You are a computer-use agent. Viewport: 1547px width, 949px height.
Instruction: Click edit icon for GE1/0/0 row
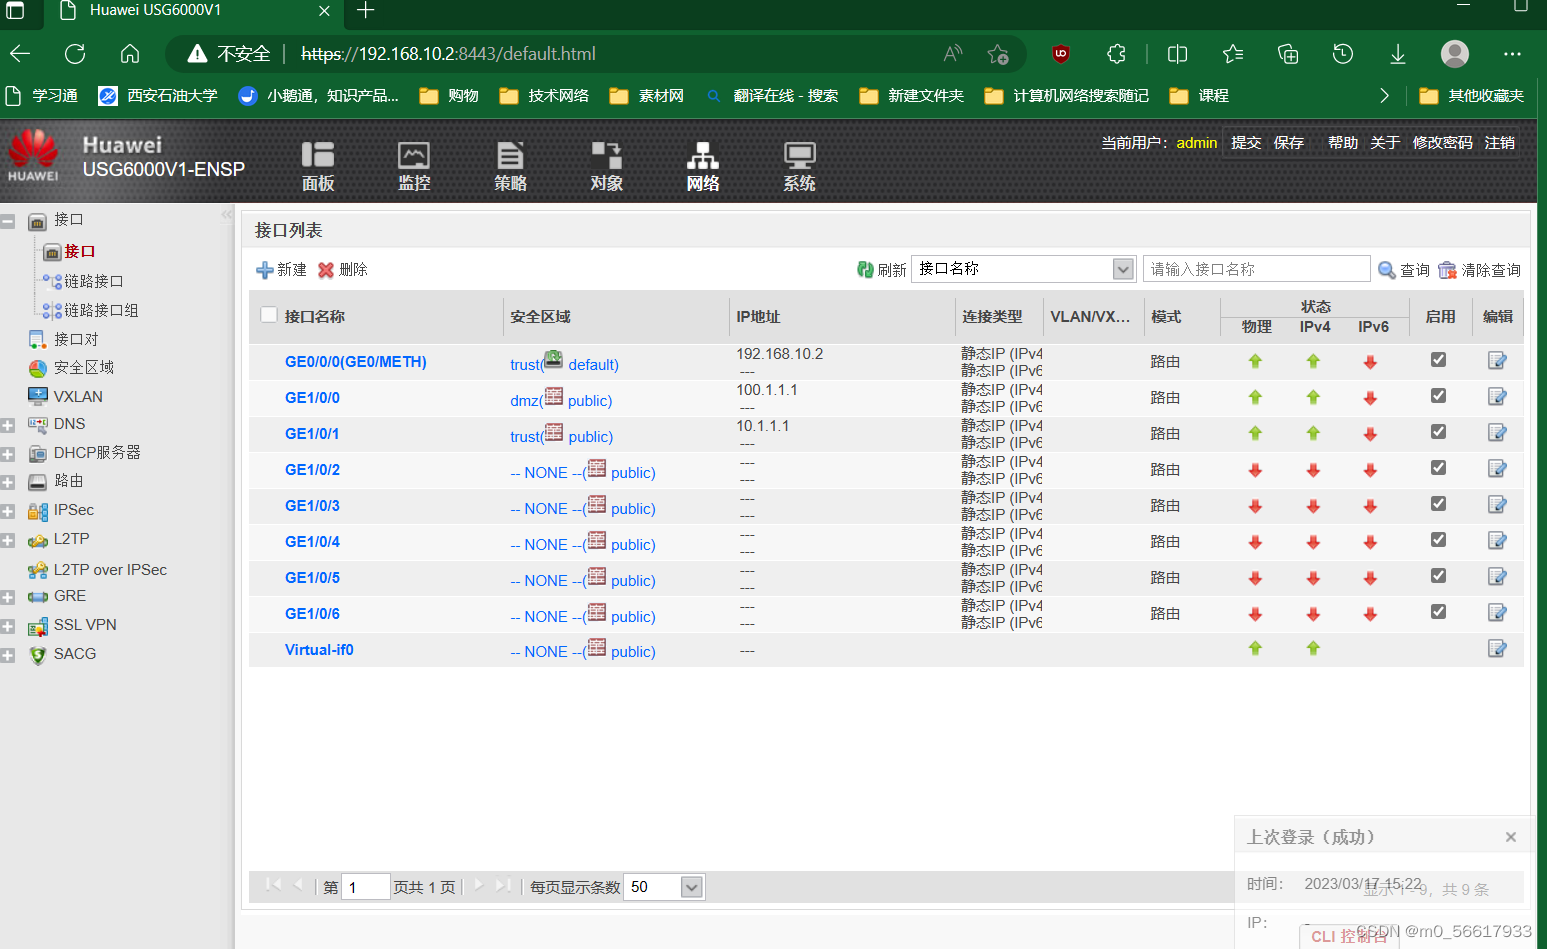click(x=1497, y=396)
